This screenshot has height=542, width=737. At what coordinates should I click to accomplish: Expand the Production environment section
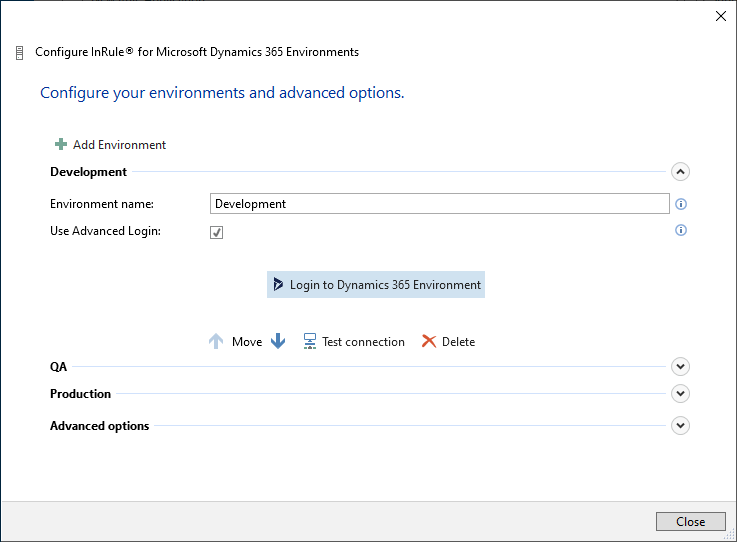pos(680,393)
